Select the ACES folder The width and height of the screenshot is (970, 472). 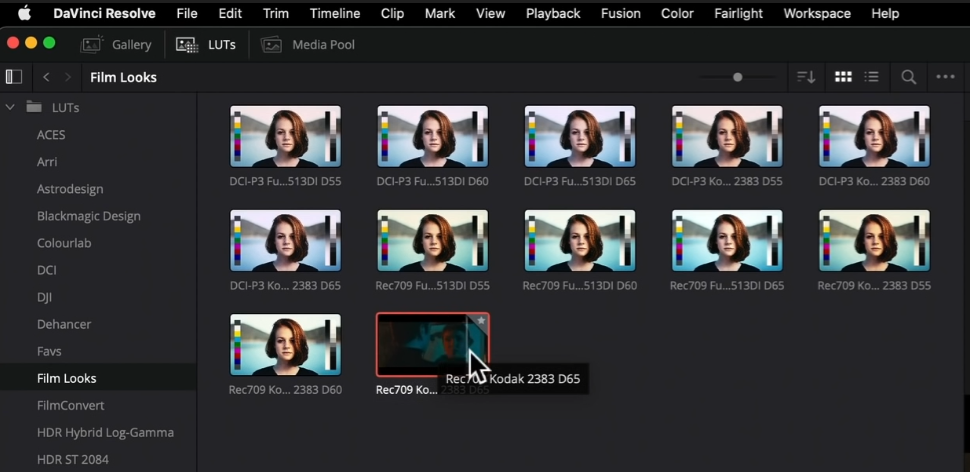51,135
